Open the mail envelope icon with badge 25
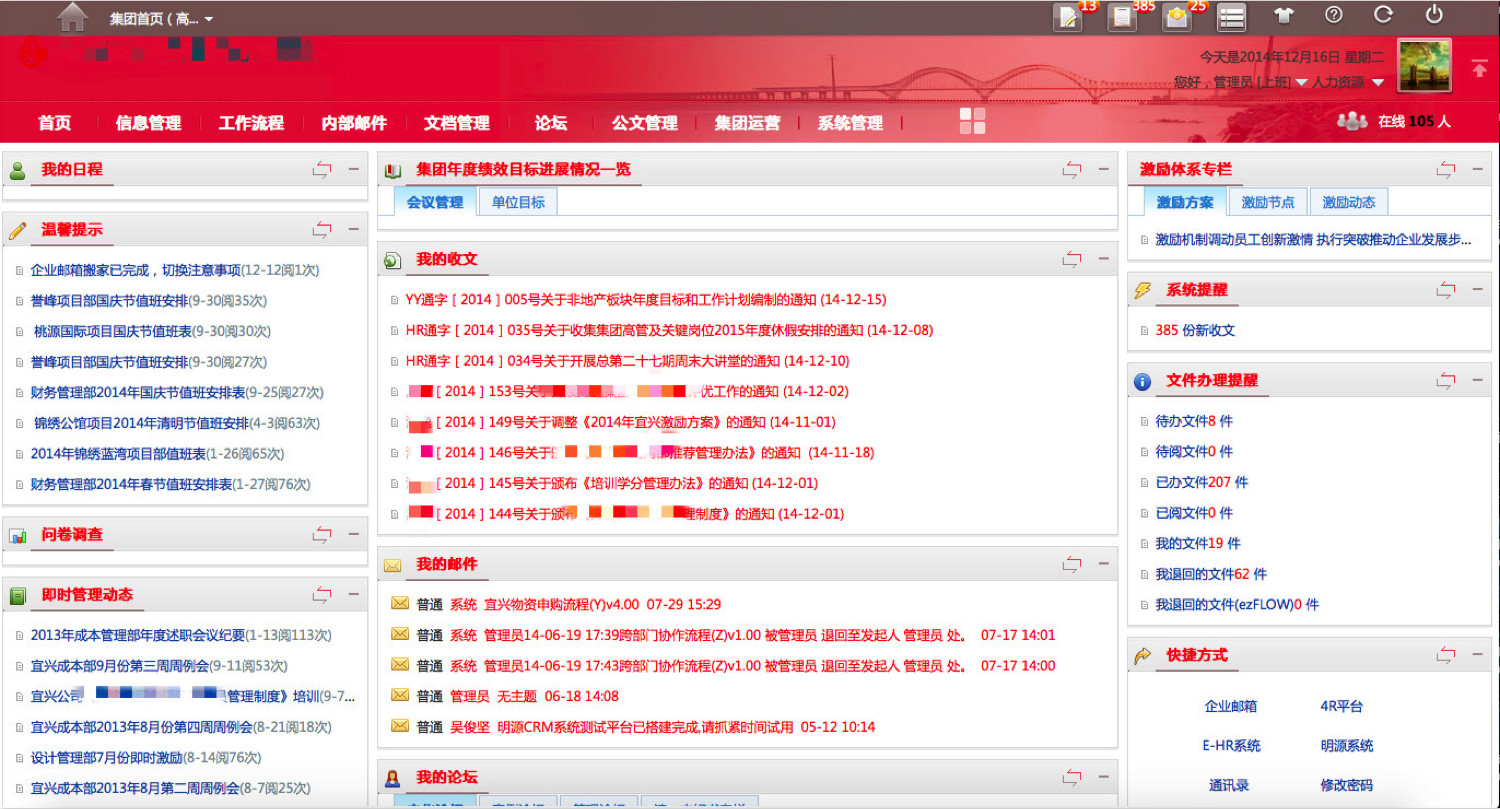This screenshot has width=1500, height=809. point(1177,18)
